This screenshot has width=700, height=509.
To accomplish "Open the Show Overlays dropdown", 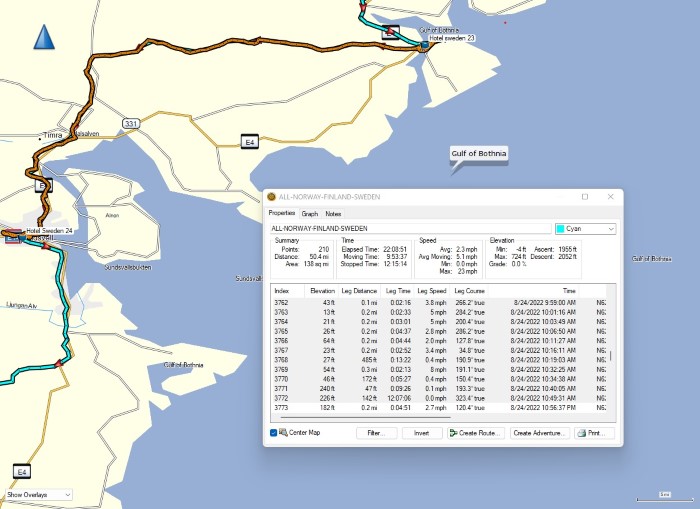I will [39, 495].
